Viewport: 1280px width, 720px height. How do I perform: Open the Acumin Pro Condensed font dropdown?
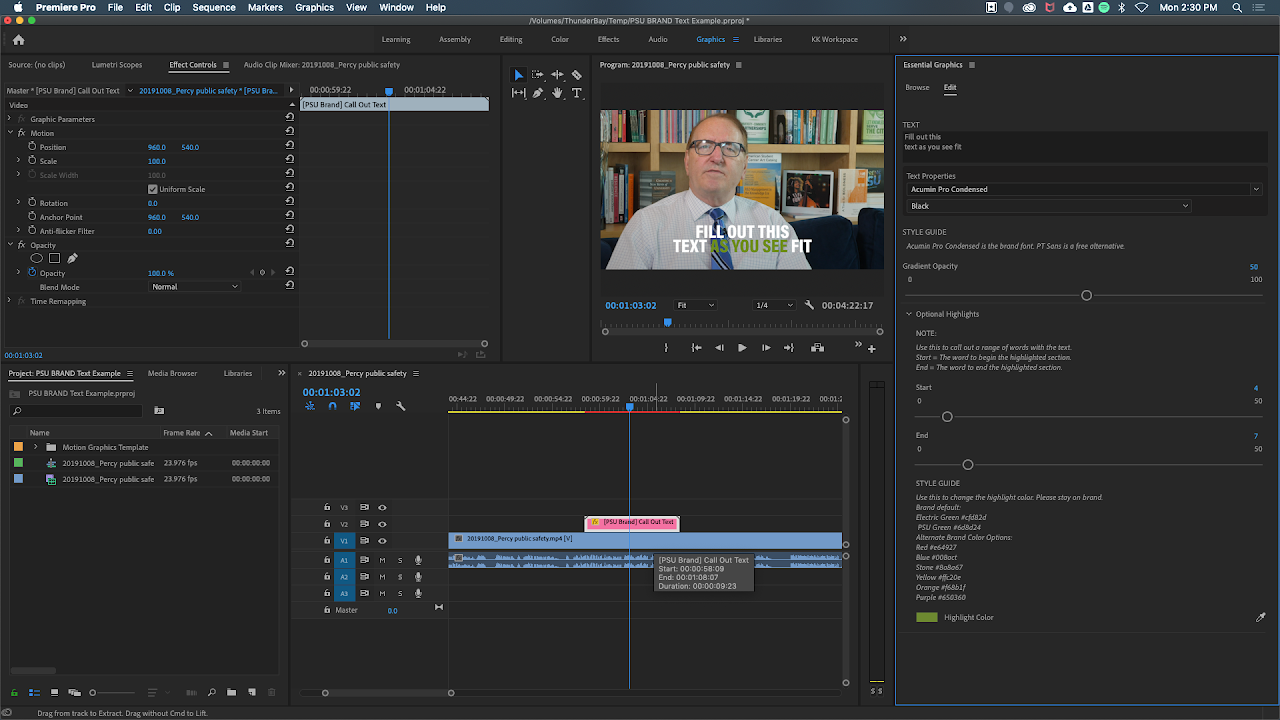point(1085,189)
